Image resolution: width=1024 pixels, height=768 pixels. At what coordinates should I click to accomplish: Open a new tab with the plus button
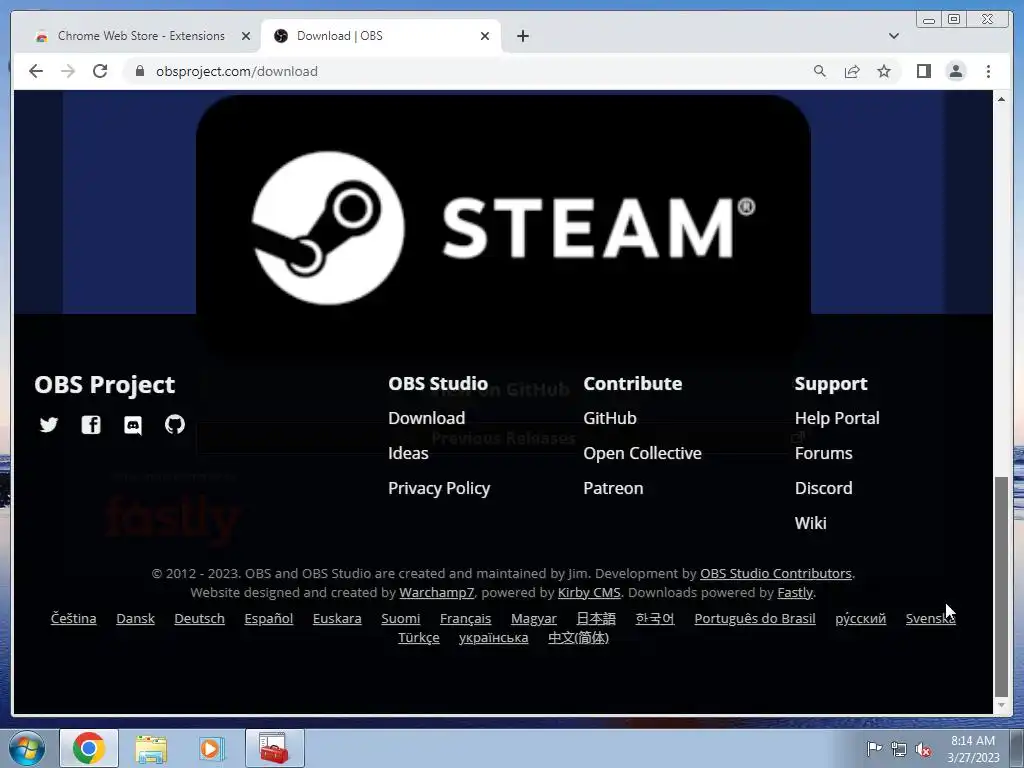pos(522,36)
